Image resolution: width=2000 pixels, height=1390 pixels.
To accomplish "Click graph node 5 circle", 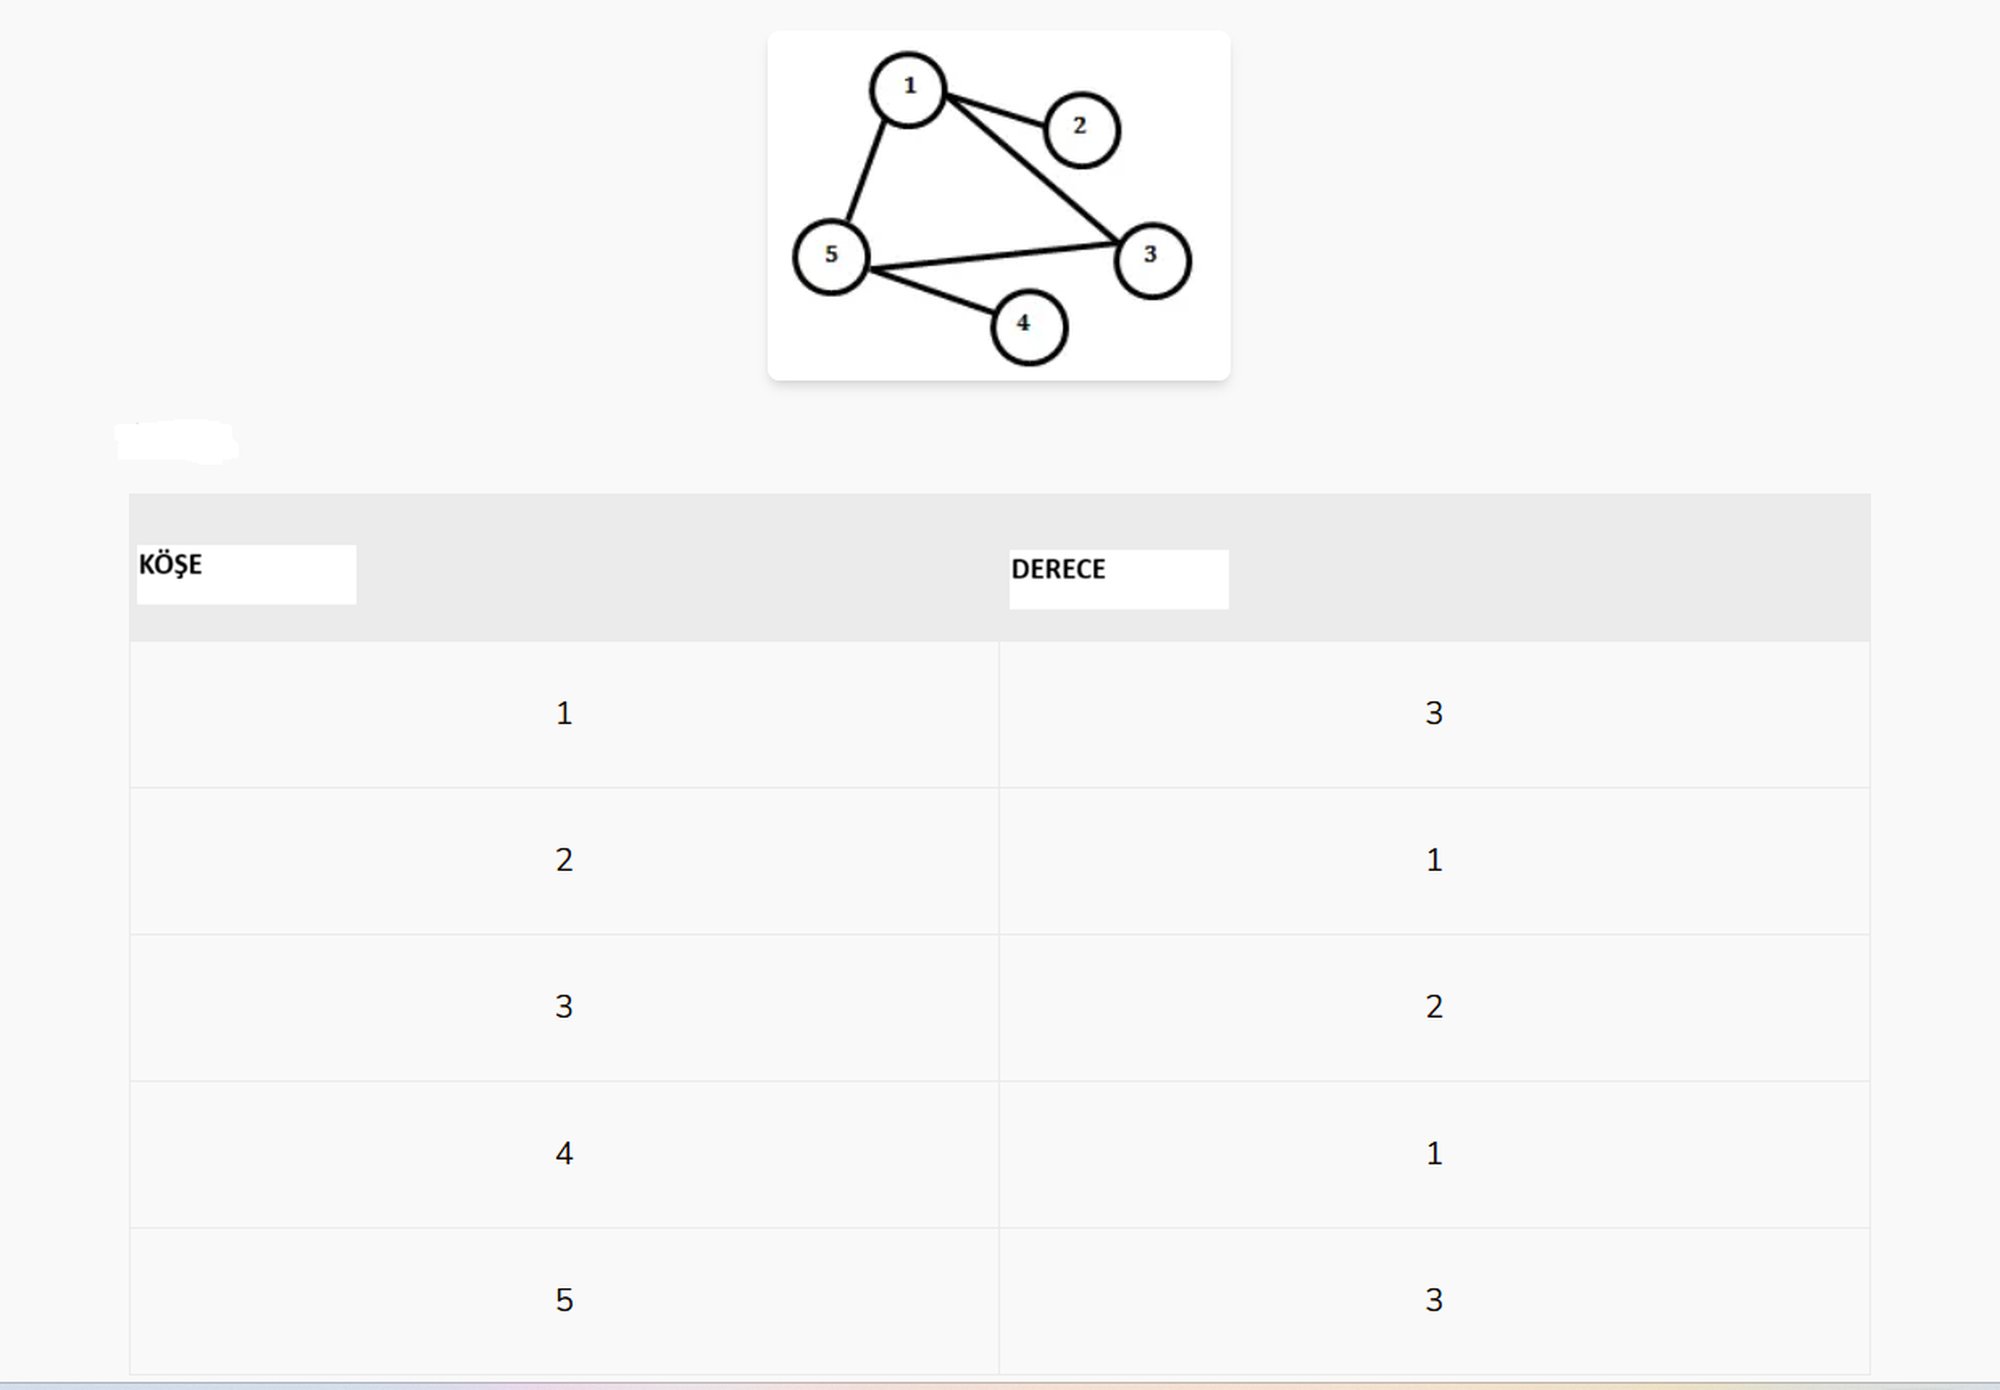I will 831,257.
